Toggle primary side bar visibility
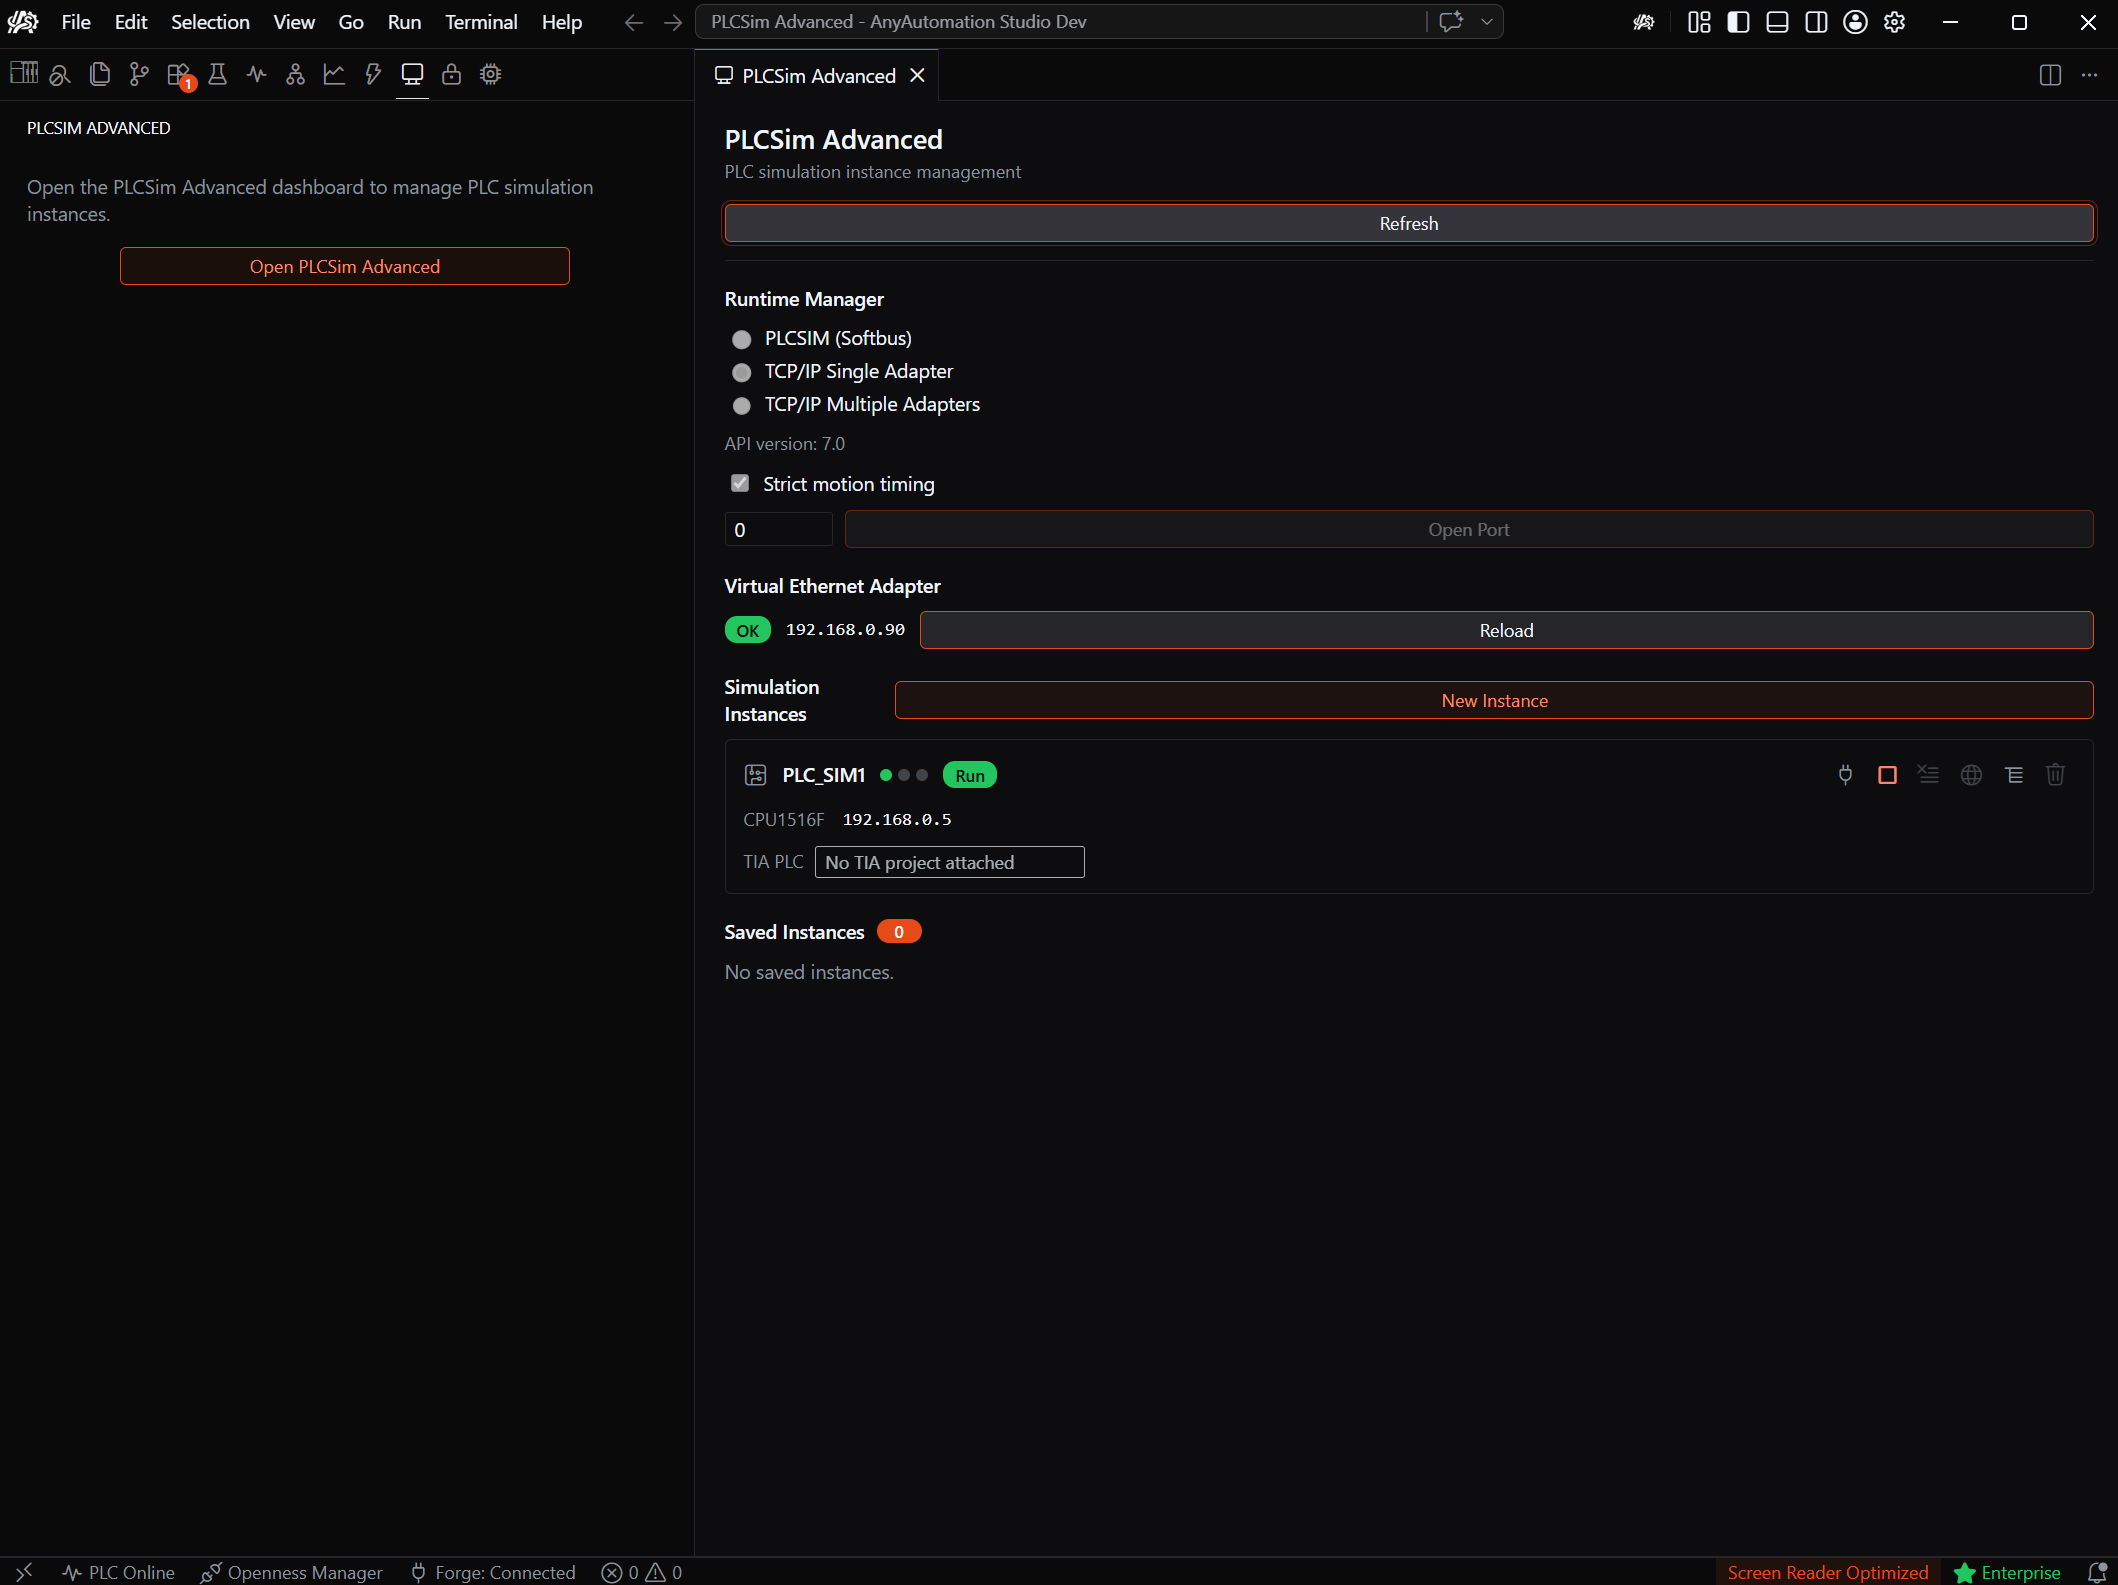 [x=1738, y=22]
